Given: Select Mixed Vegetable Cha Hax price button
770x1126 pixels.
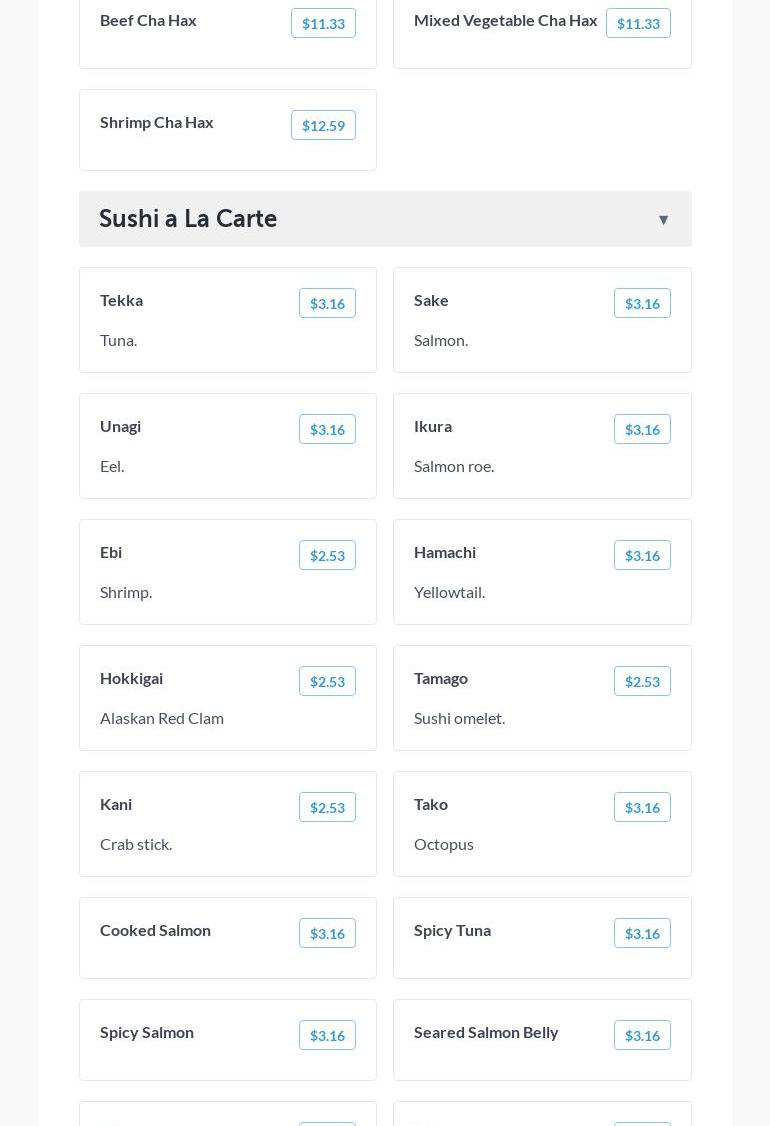Looking at the screenshot, I should pos(638,23).
